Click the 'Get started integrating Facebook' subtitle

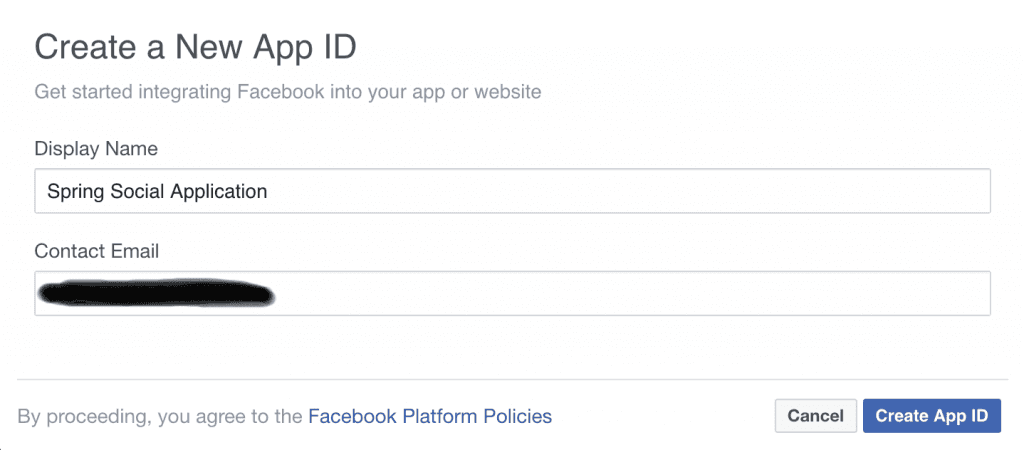pyautogui.click(x=288, y=92)
